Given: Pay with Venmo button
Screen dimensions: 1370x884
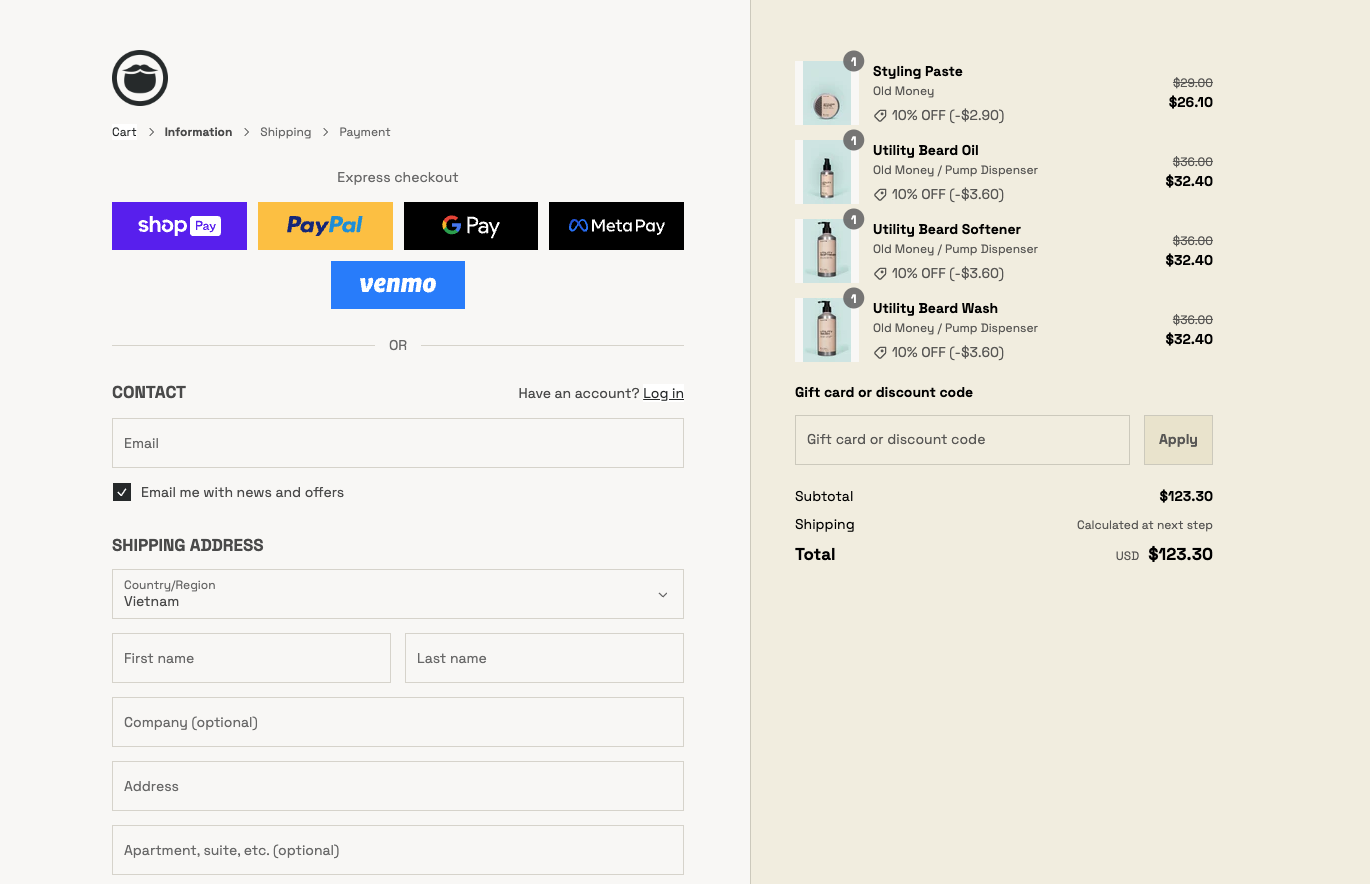Looking at the screenshot, I should point(398,285).
